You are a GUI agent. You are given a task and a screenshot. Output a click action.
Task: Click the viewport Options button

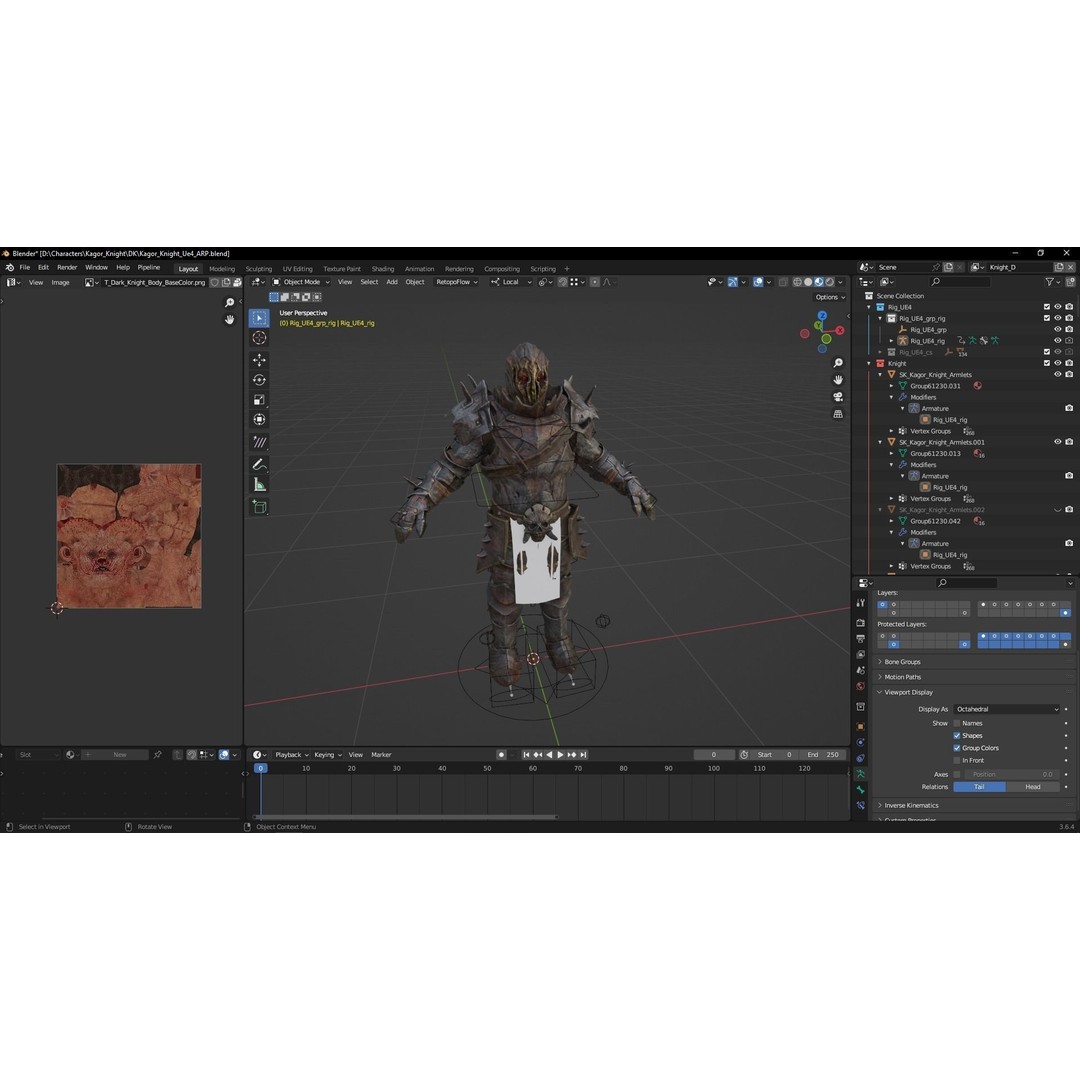(830, 297)
